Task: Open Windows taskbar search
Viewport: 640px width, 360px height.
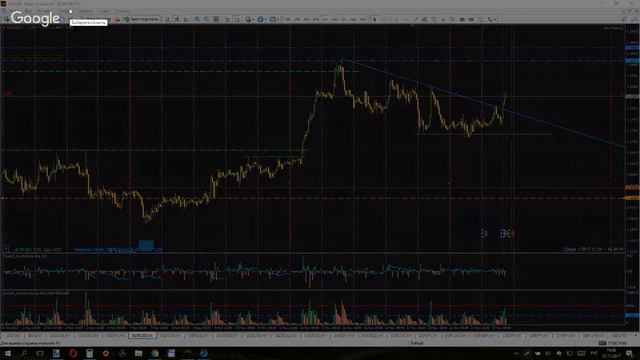Action: pos(24,353)
